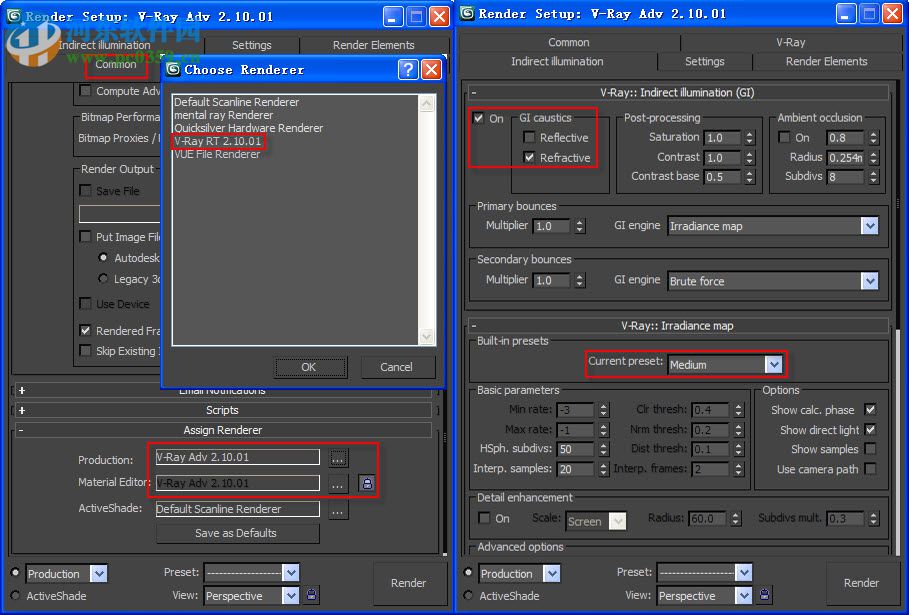Select Default Scanline Renderer in list
This screenshot has height=615, width=909.
pyautogui.click(x=237, y=102)
